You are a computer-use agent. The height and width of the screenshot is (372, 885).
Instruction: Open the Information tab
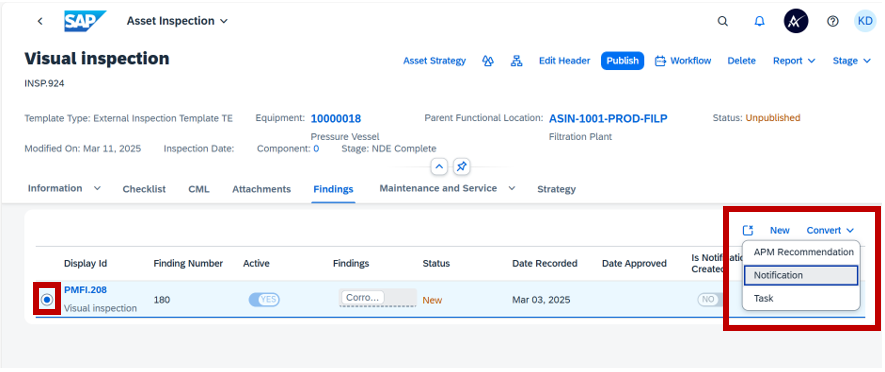[x=55, y=188]
